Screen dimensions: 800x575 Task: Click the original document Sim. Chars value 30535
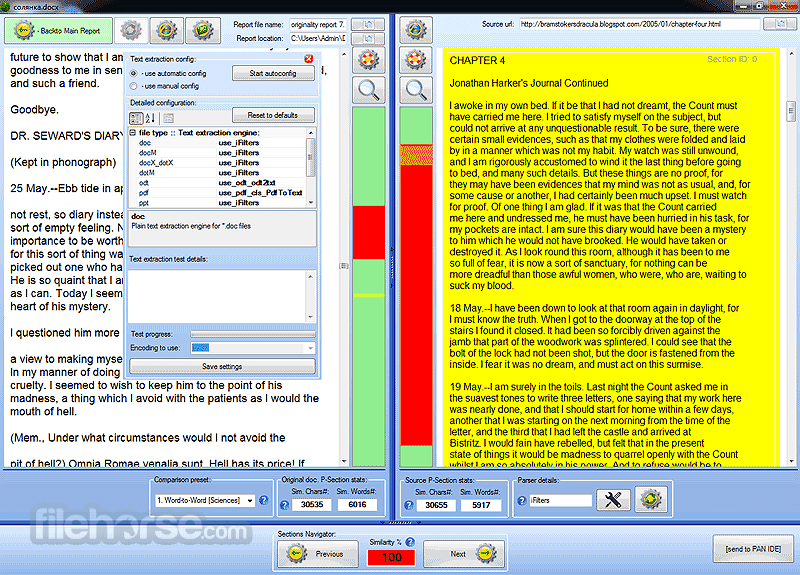312,505
